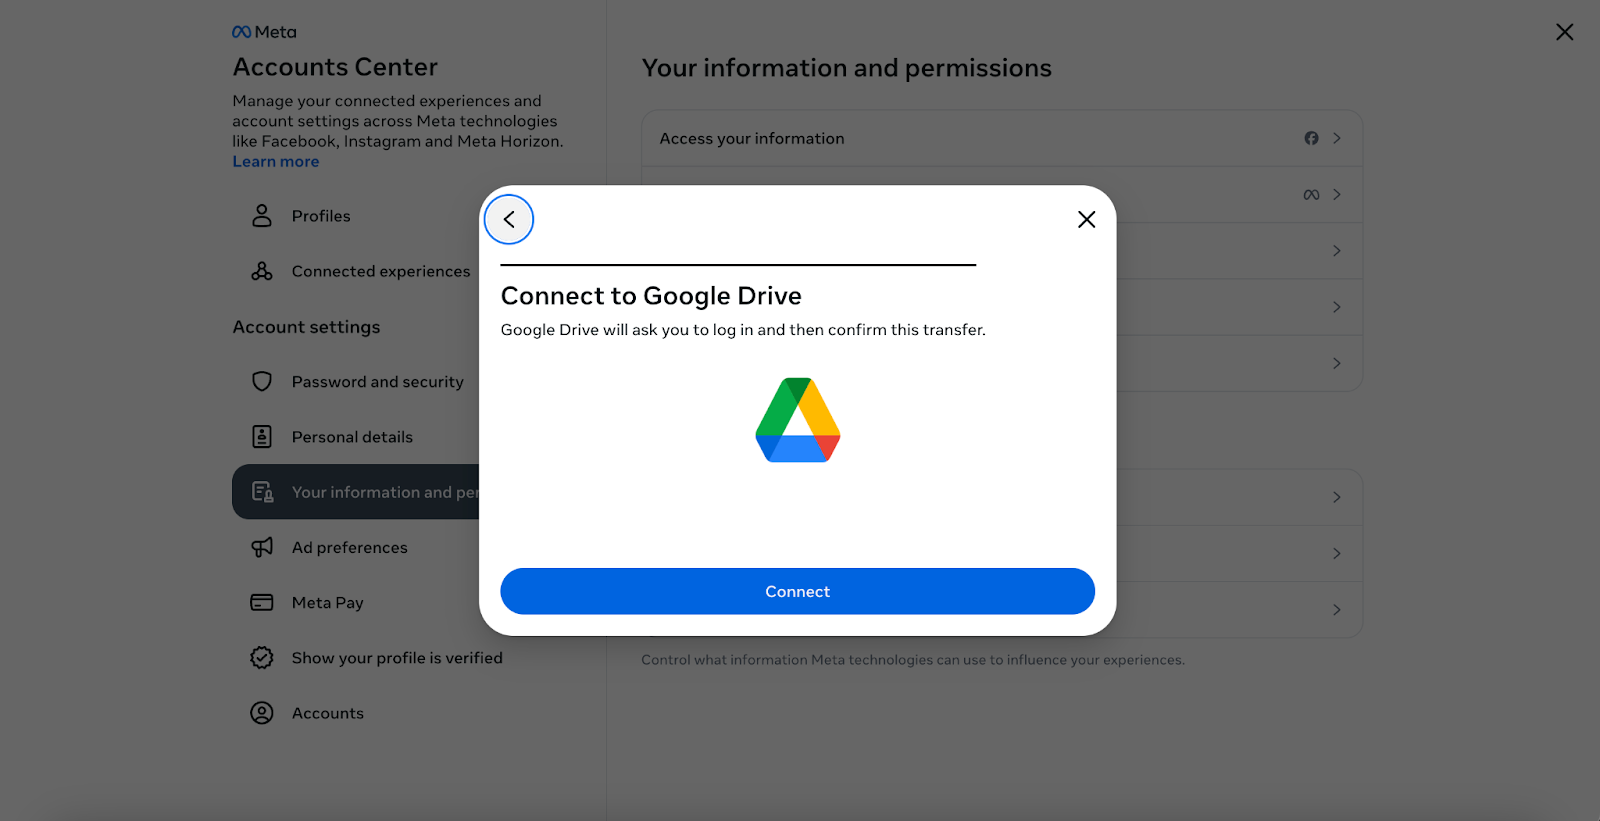
Task: Click the shield icon for Password and security
Action: pyautogui.click(x=262, y=382)
